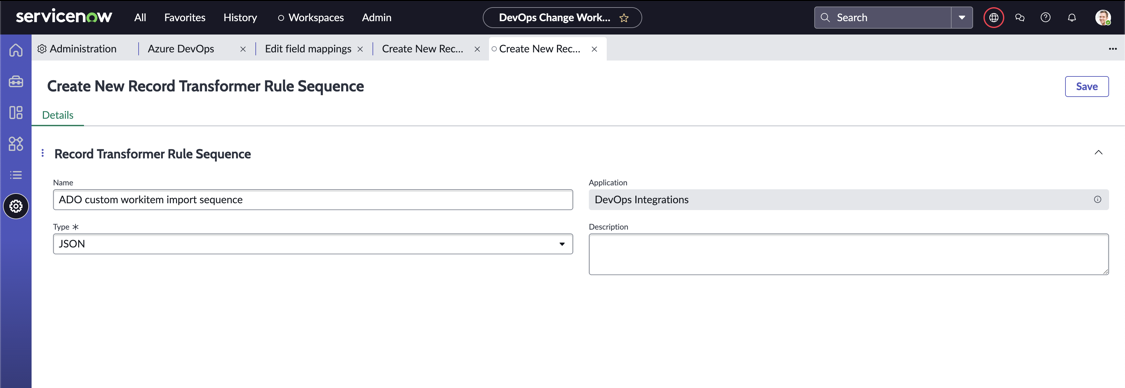Screen dimensions: 1125x388
Task: Open the All menu
Action: (x=140, y=17)
